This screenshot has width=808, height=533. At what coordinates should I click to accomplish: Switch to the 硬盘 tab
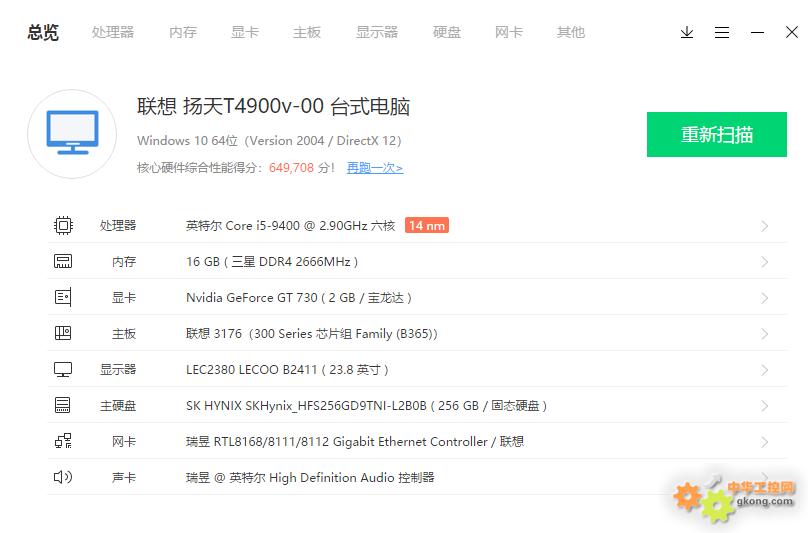[x=447, y=32]
